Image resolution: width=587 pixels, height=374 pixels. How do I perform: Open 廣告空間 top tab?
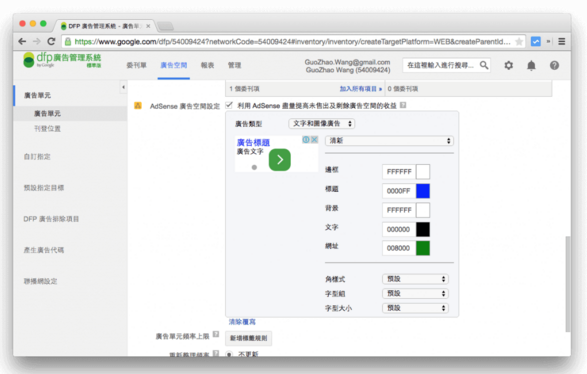tap(174, 65)
